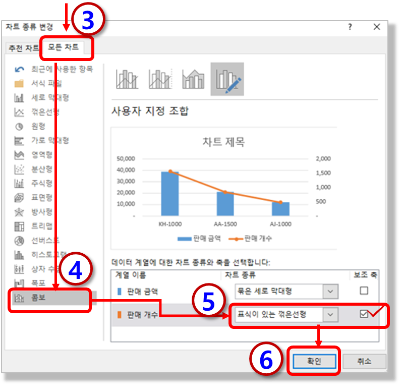Choose 가로 막대형 bar chart category
The width and height of the screenshot is (400, 385).
pyautogui.click(x=41, y=141)
